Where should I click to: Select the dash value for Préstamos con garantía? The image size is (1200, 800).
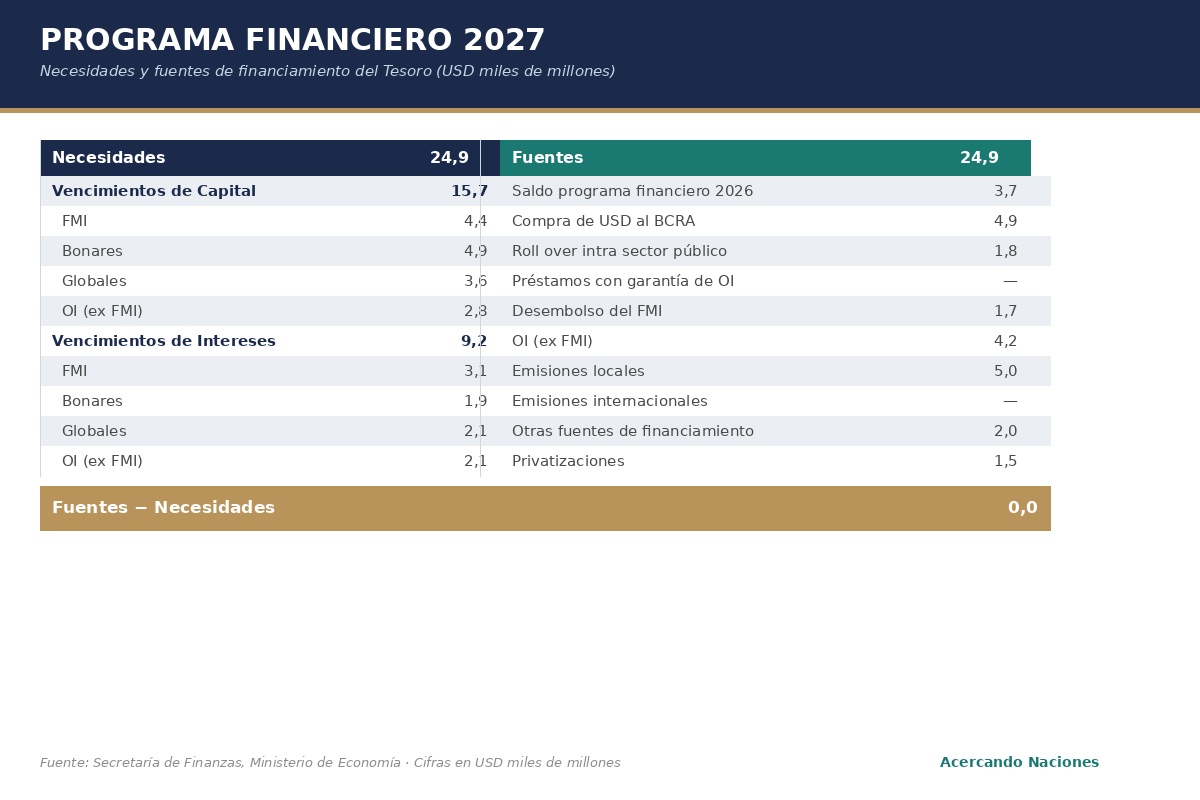1010,281
